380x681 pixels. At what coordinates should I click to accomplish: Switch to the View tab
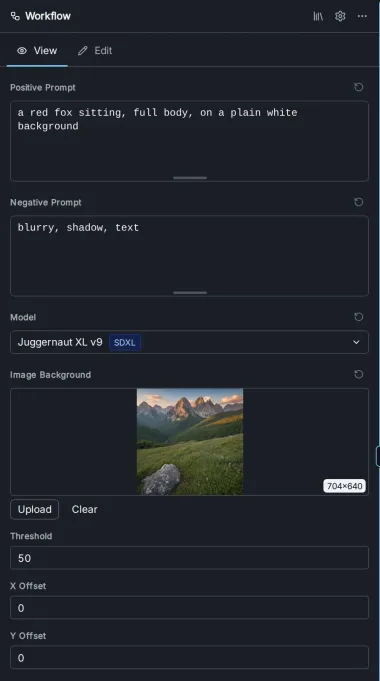37,51
